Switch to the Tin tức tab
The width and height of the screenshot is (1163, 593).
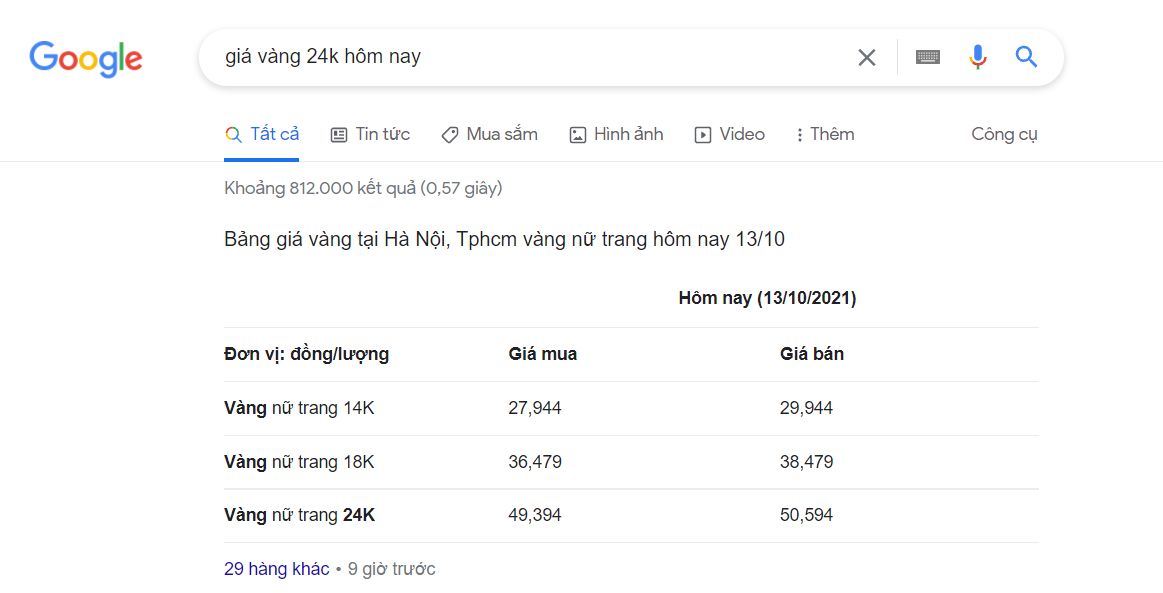tap(370, 134)
